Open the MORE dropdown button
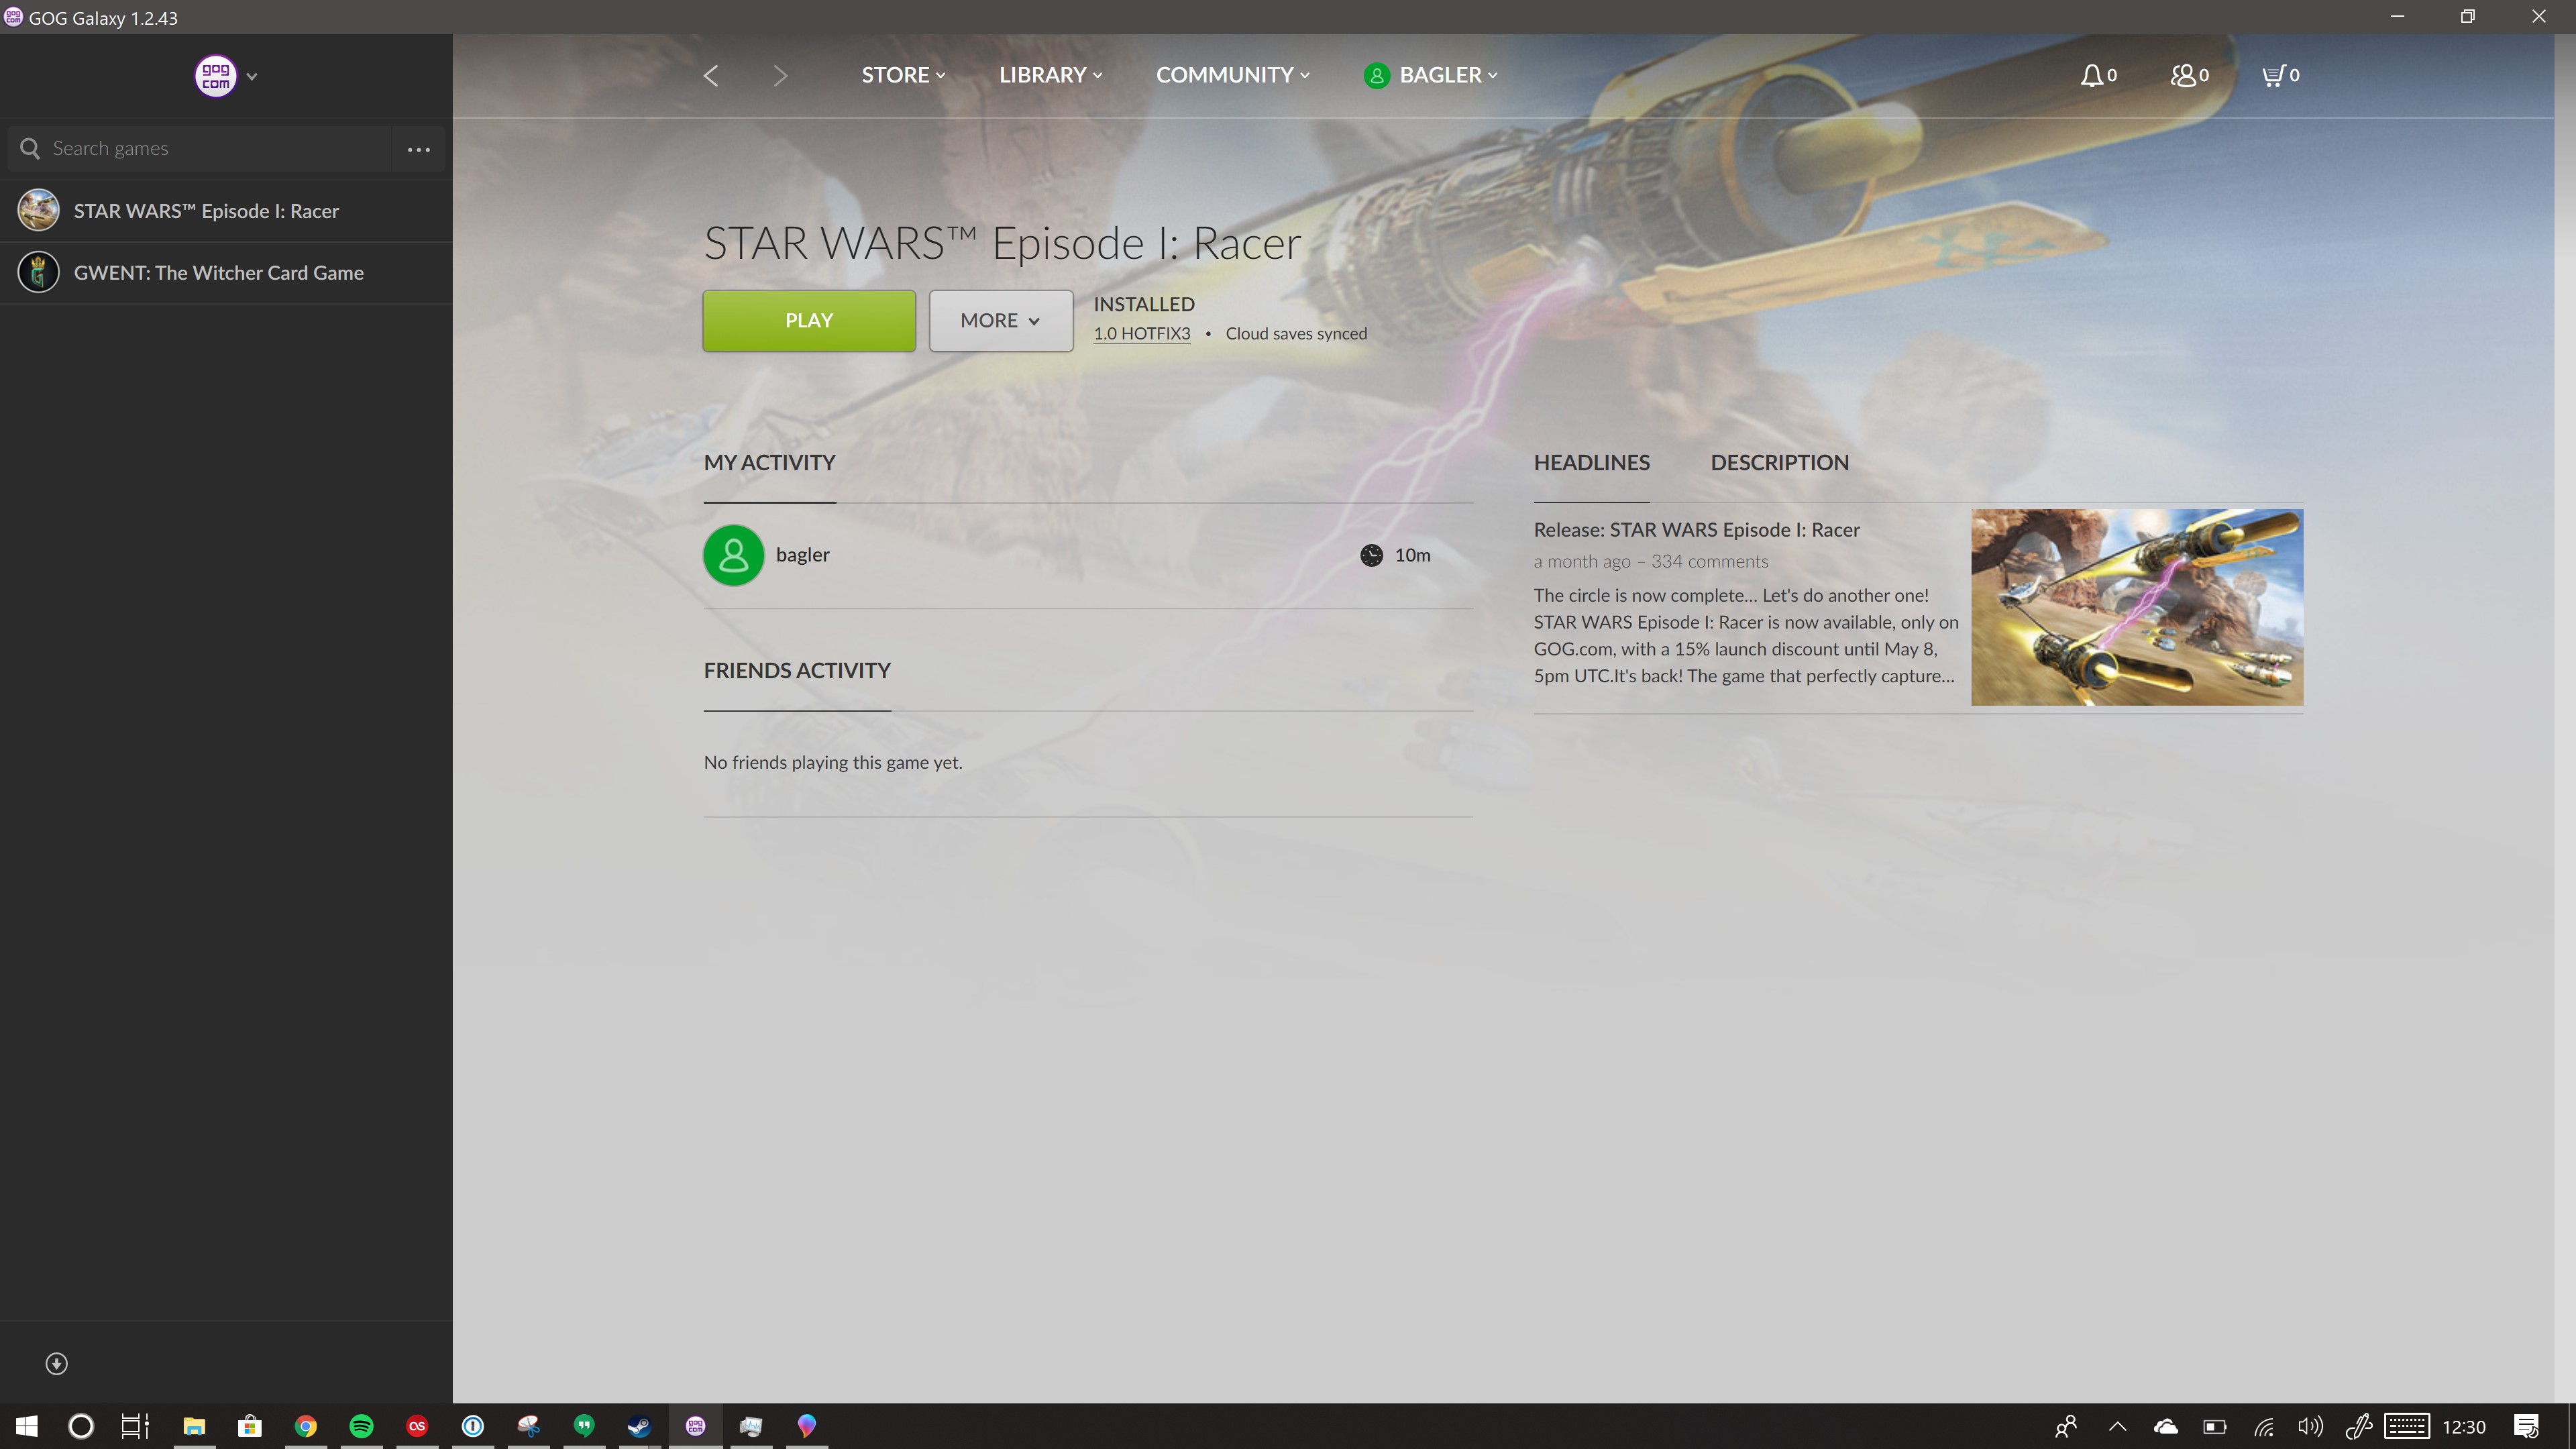This screenshot has width=2576, height=1449. click(x=1000, y=320)
